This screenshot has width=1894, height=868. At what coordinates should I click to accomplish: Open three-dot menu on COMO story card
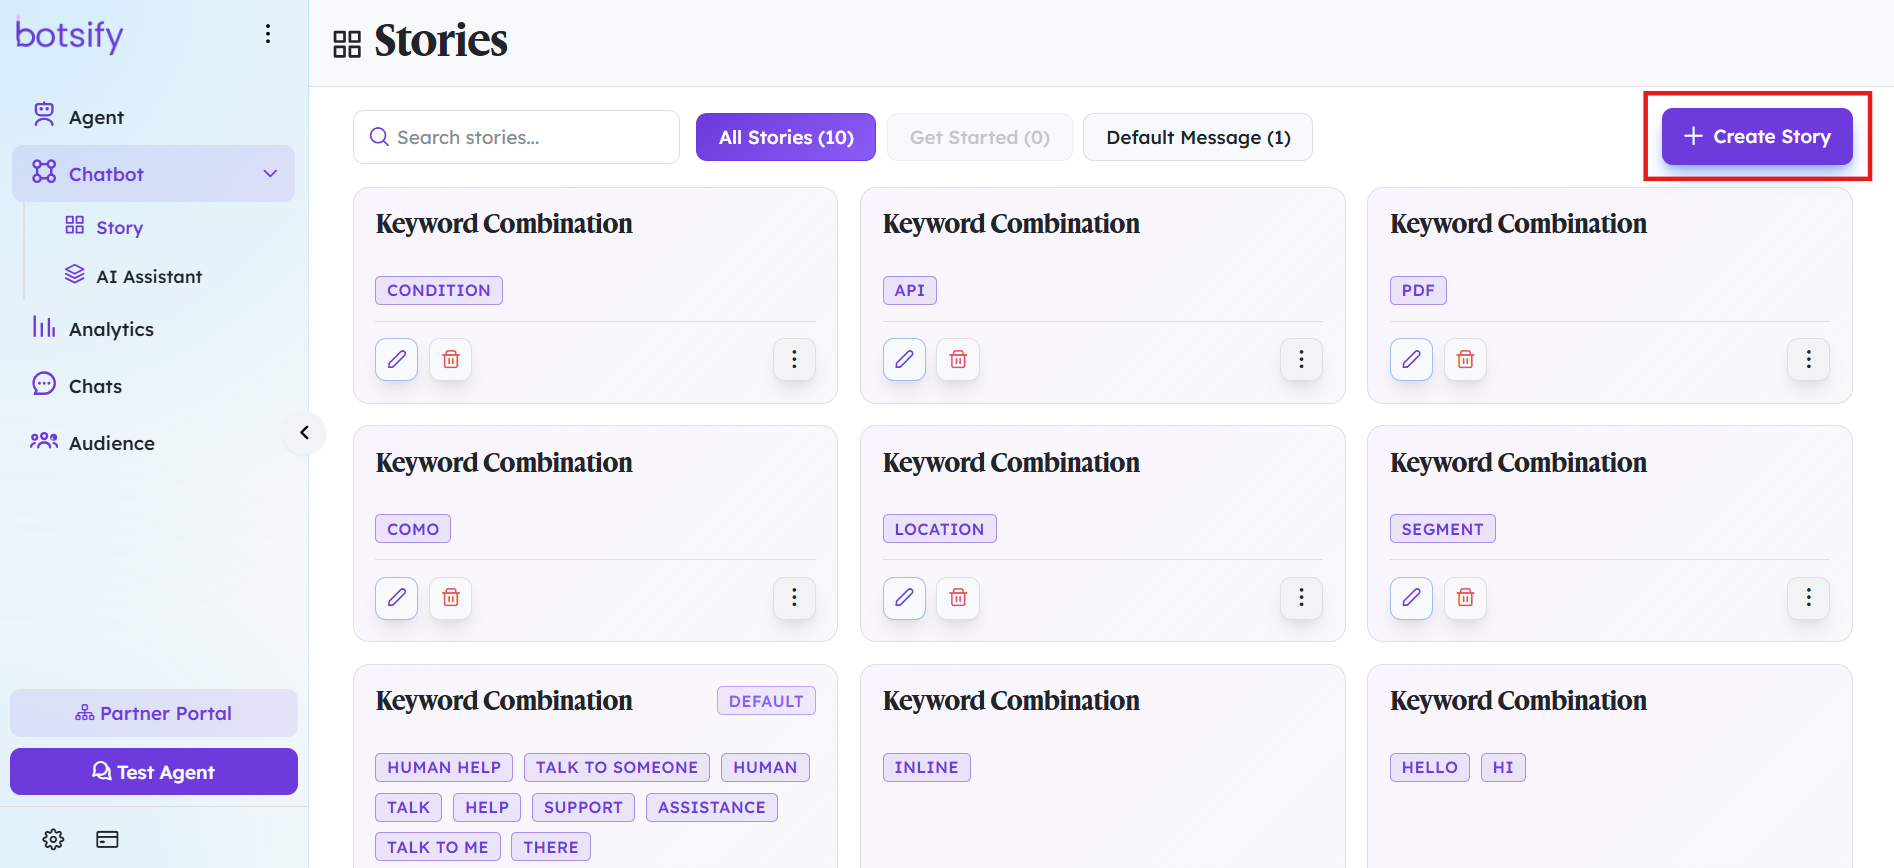coord(794,597)
